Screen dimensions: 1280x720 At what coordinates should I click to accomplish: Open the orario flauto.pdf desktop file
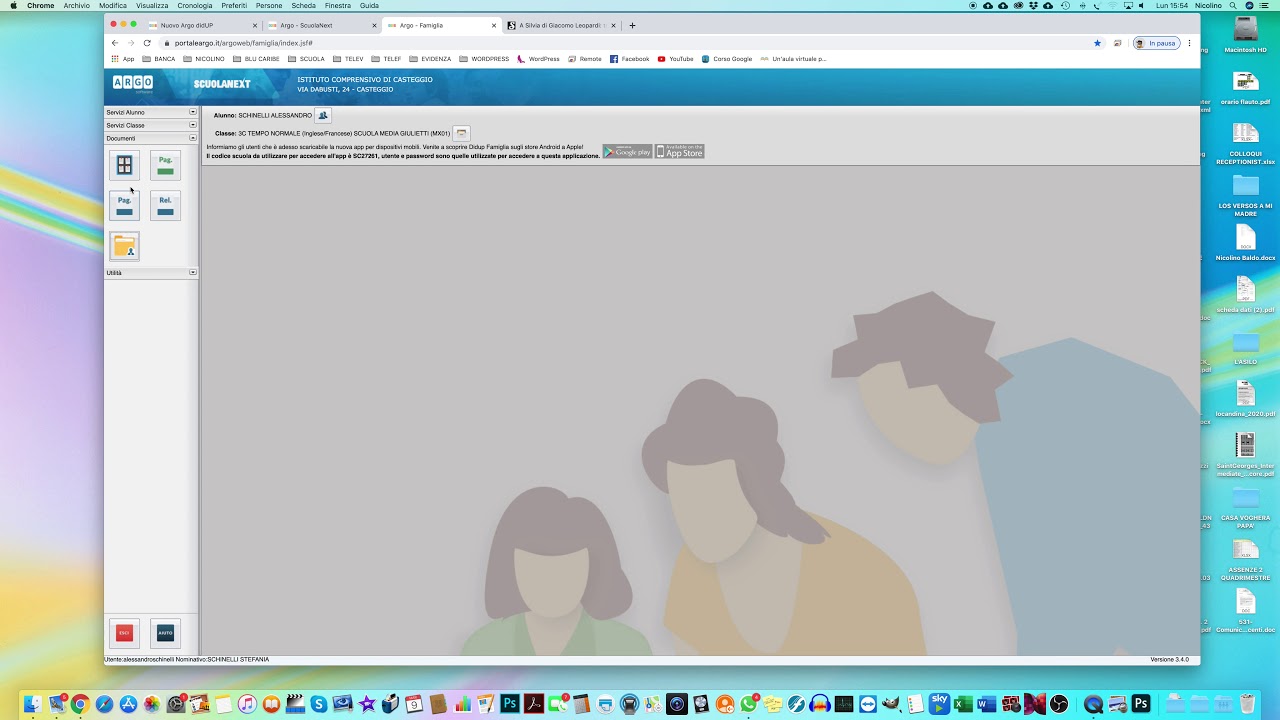(1245, 87)
